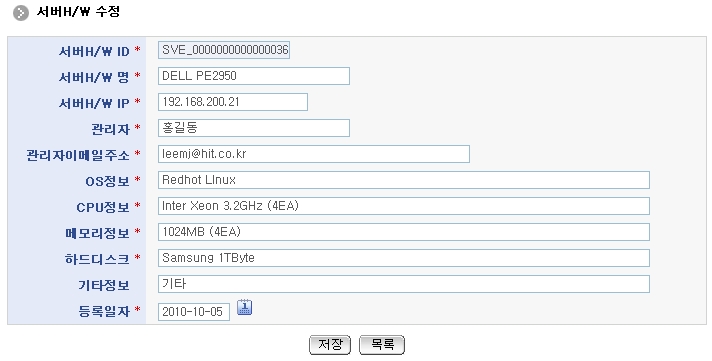Viewport: 712px width, 361px height.
Task: Select the 서버H/W 명 field with DELL PE2950
Action: (254, 76)
